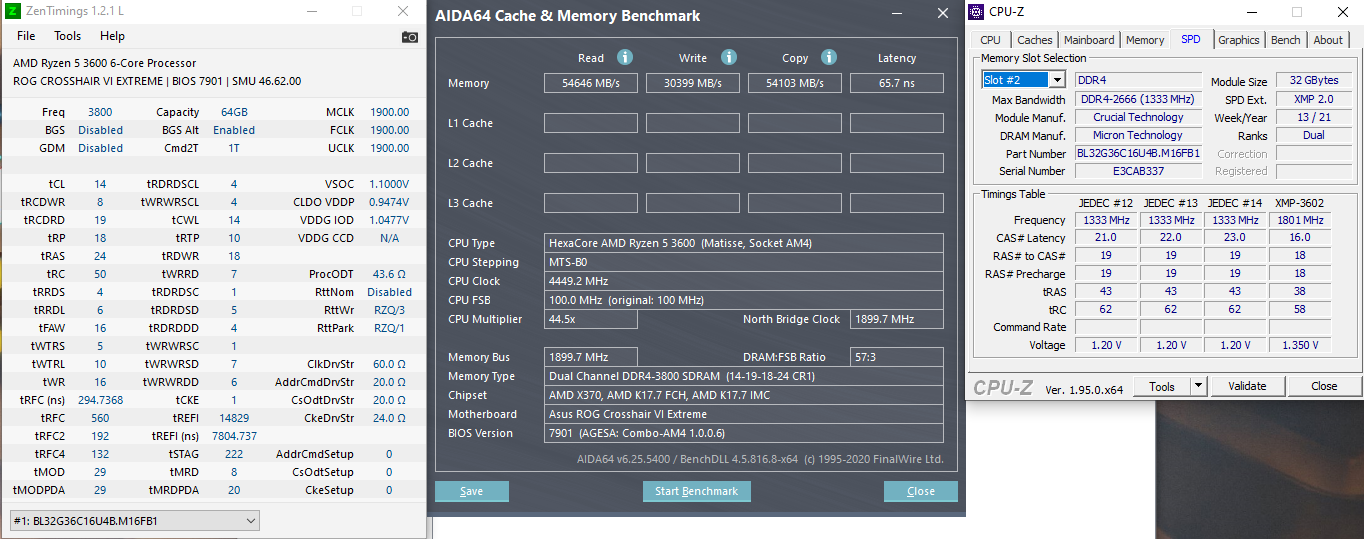Switch to the CPU tab in CPU-Z
This screenshot has height=539, width=1364.
(x=990, y=40)
